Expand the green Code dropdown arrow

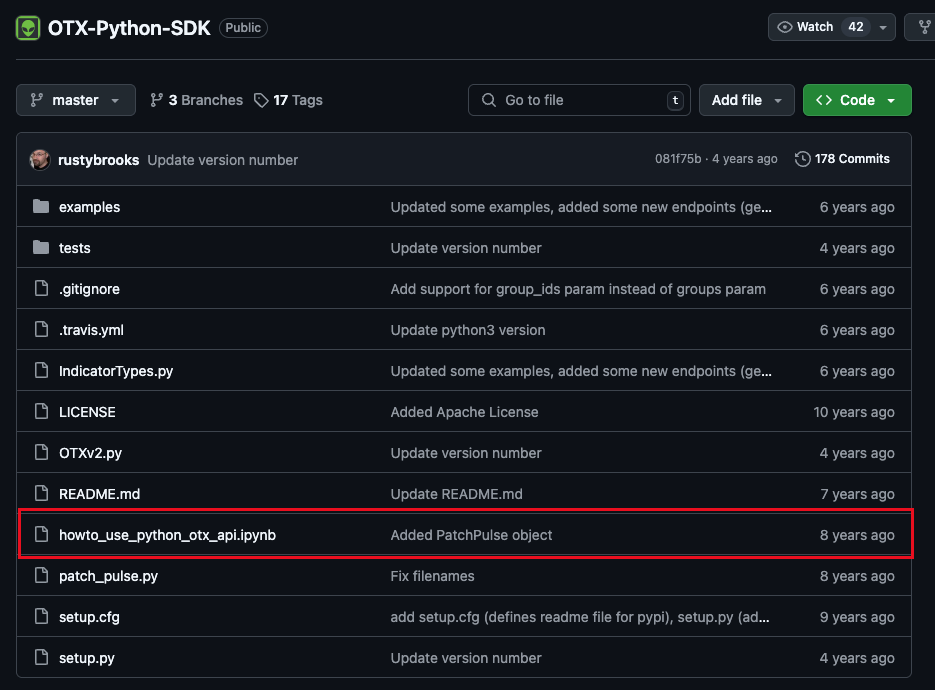891,100
